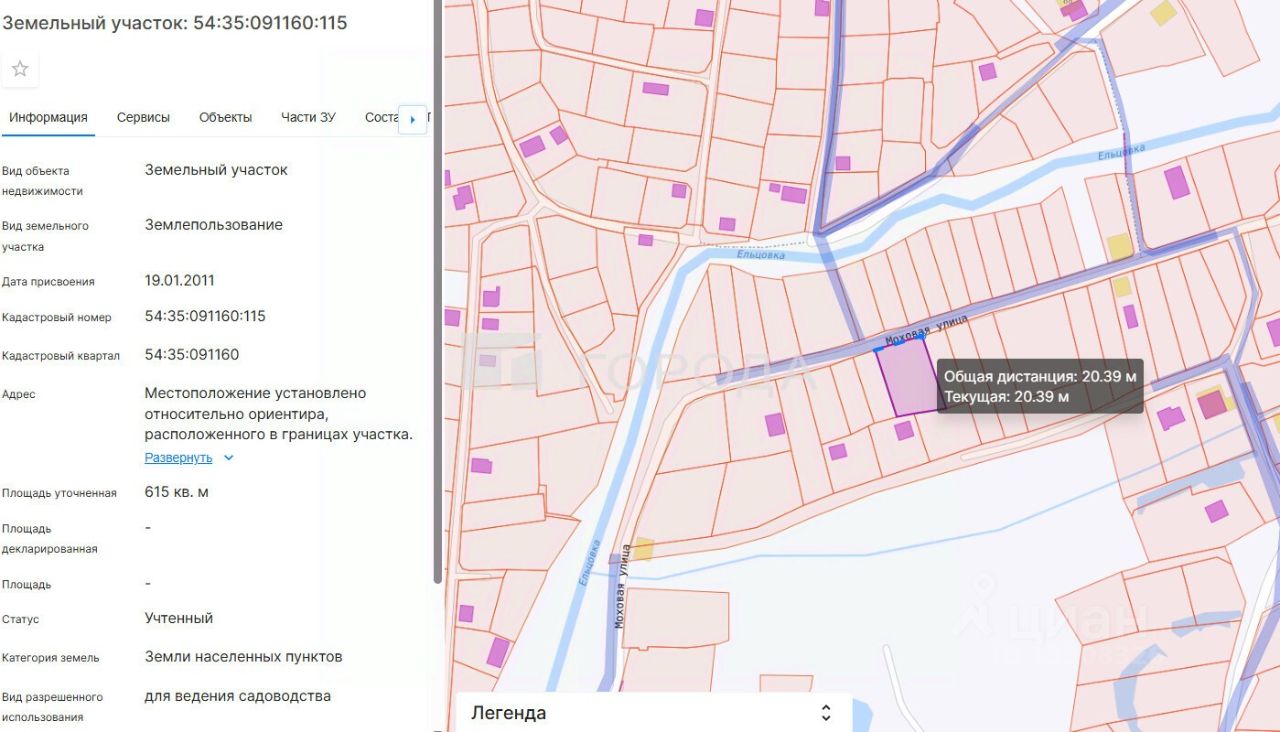
Task: Select the highlighted purple land plot on the map
Action: 910,378
